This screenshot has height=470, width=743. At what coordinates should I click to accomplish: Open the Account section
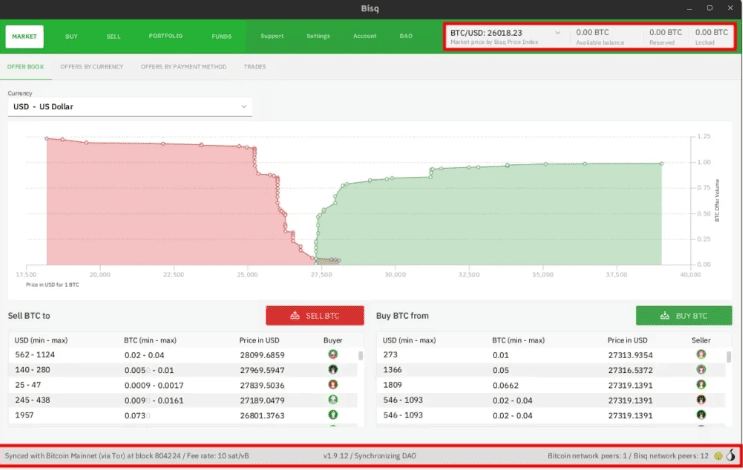364,36
